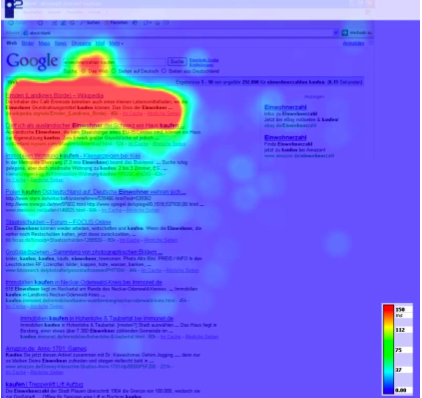The height and width of the screenshot is (398, 422).
Task: Click Im Cache for the Polen kaufen result
Action: pyautogui.click(x=112, y=210)
